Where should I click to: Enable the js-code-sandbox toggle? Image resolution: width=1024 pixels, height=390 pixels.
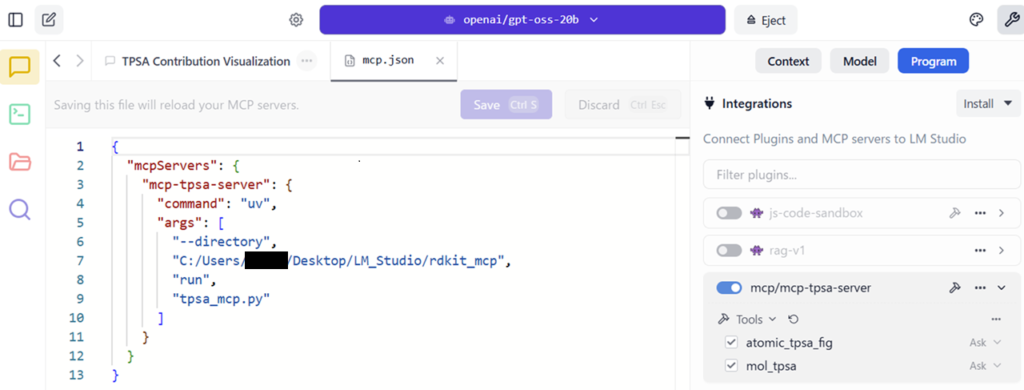coord(729,213)
